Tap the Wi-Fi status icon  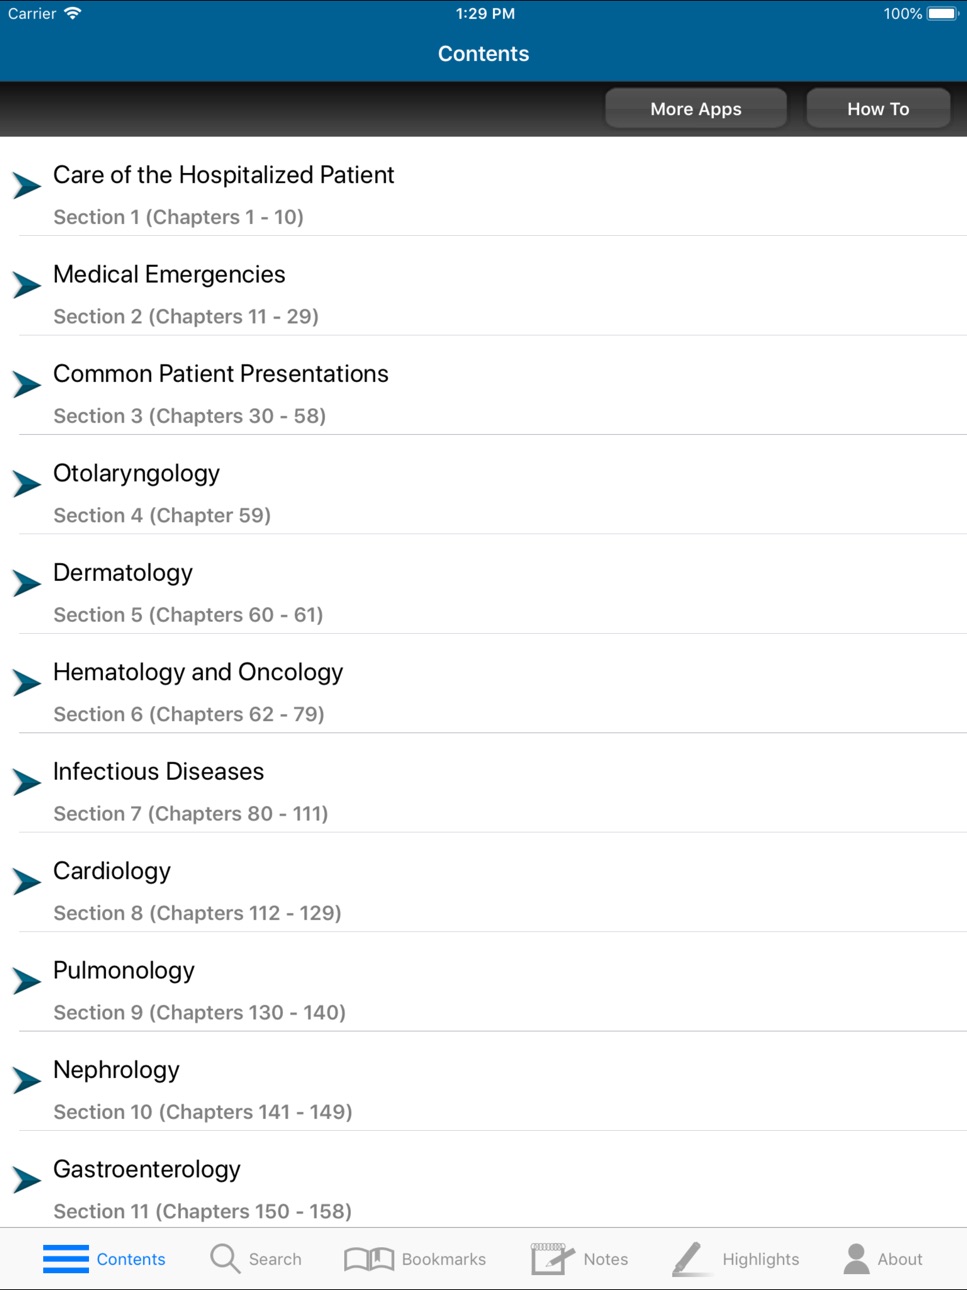[73, 14]
